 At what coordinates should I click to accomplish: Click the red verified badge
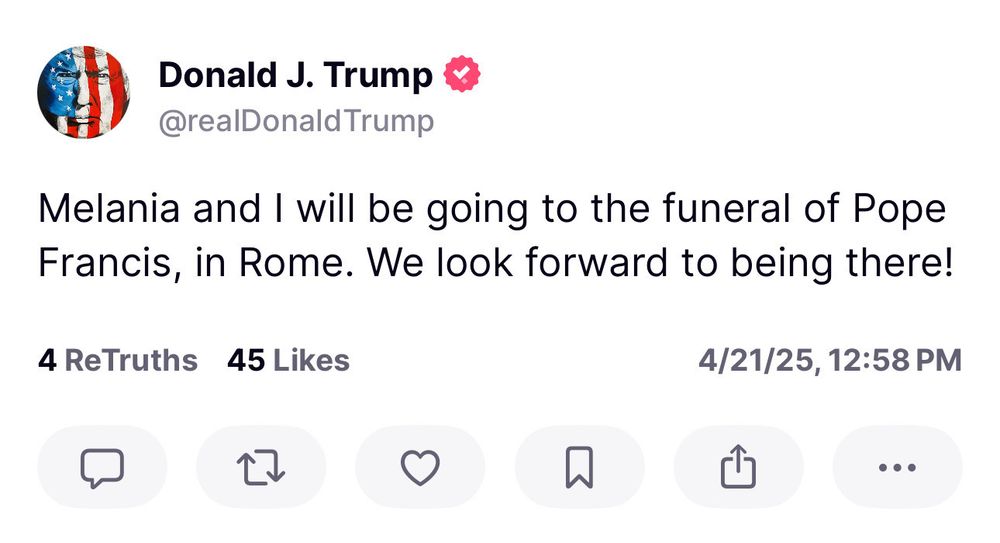pos(462,75)
